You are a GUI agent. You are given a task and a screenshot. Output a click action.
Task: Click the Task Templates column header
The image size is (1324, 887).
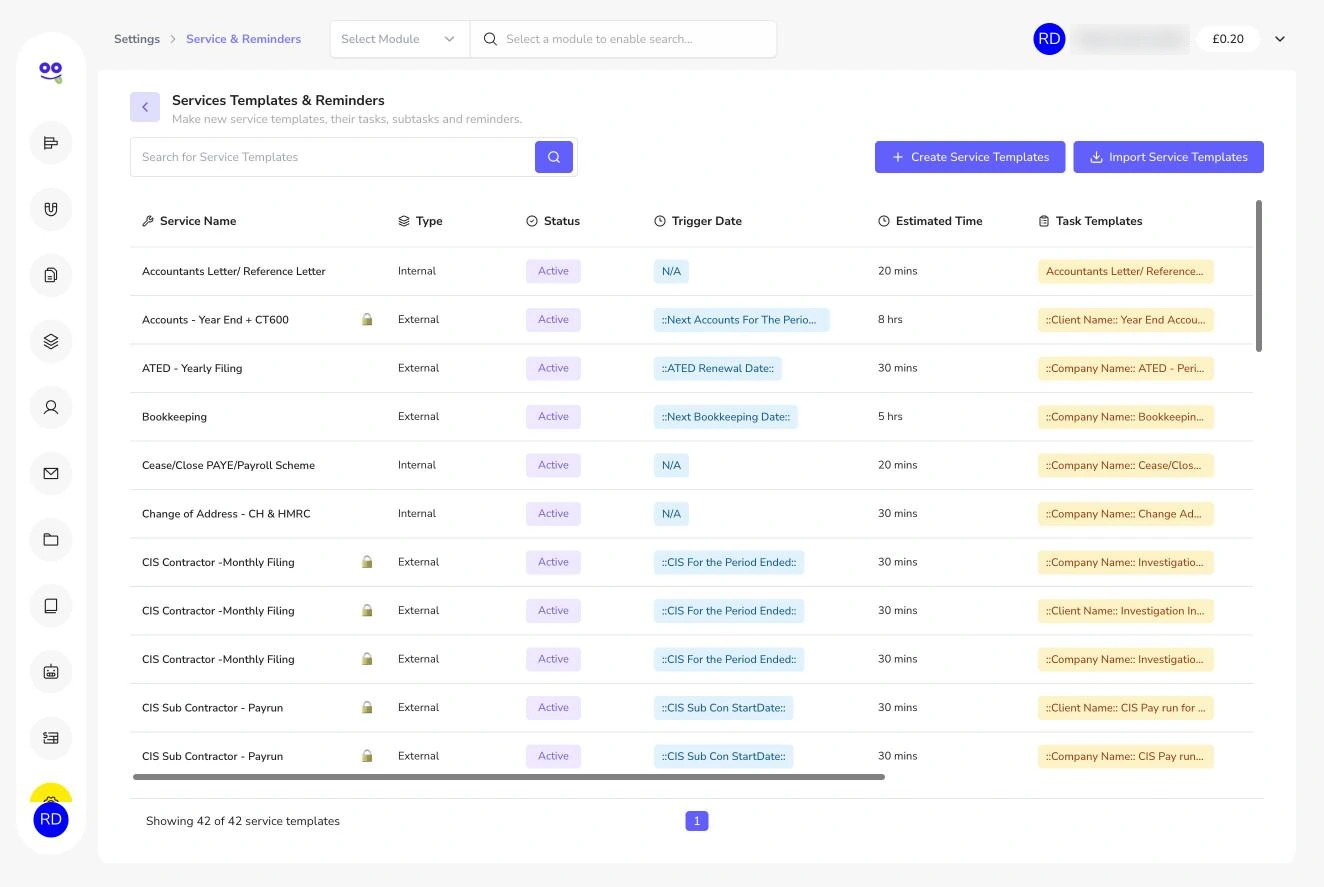pos(1090,221)
